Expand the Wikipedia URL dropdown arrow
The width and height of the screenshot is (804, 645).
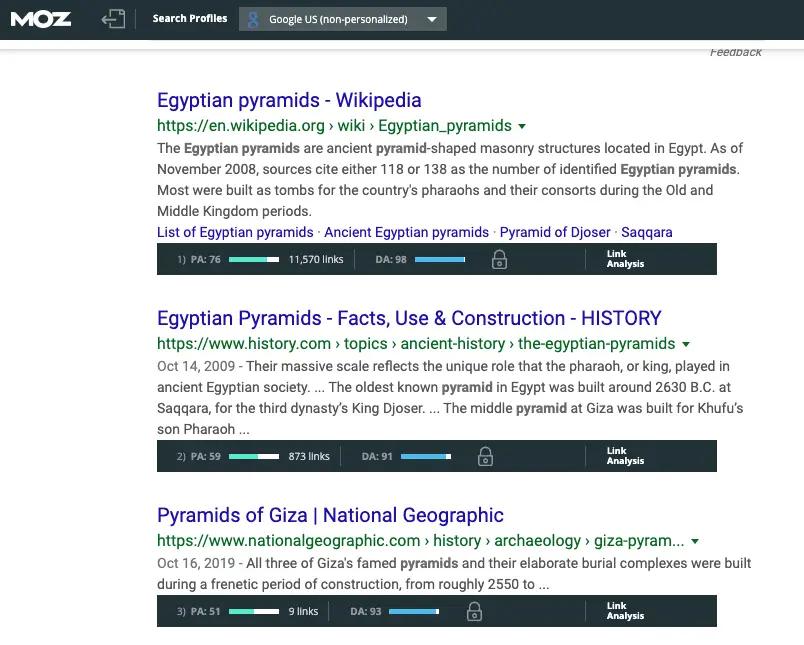point(522,126)
